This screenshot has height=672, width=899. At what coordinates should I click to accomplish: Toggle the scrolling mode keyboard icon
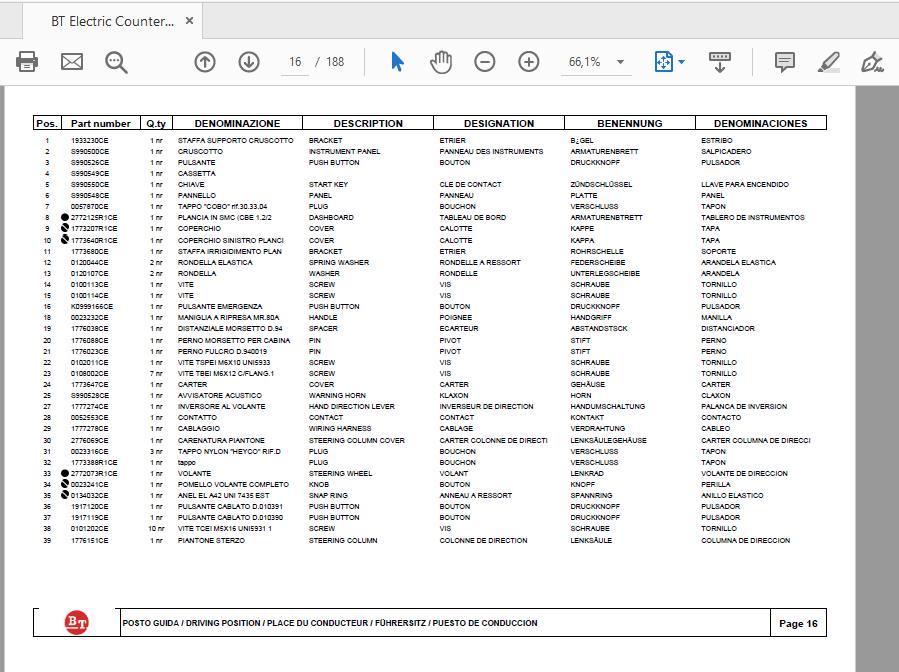click(720, 61)
